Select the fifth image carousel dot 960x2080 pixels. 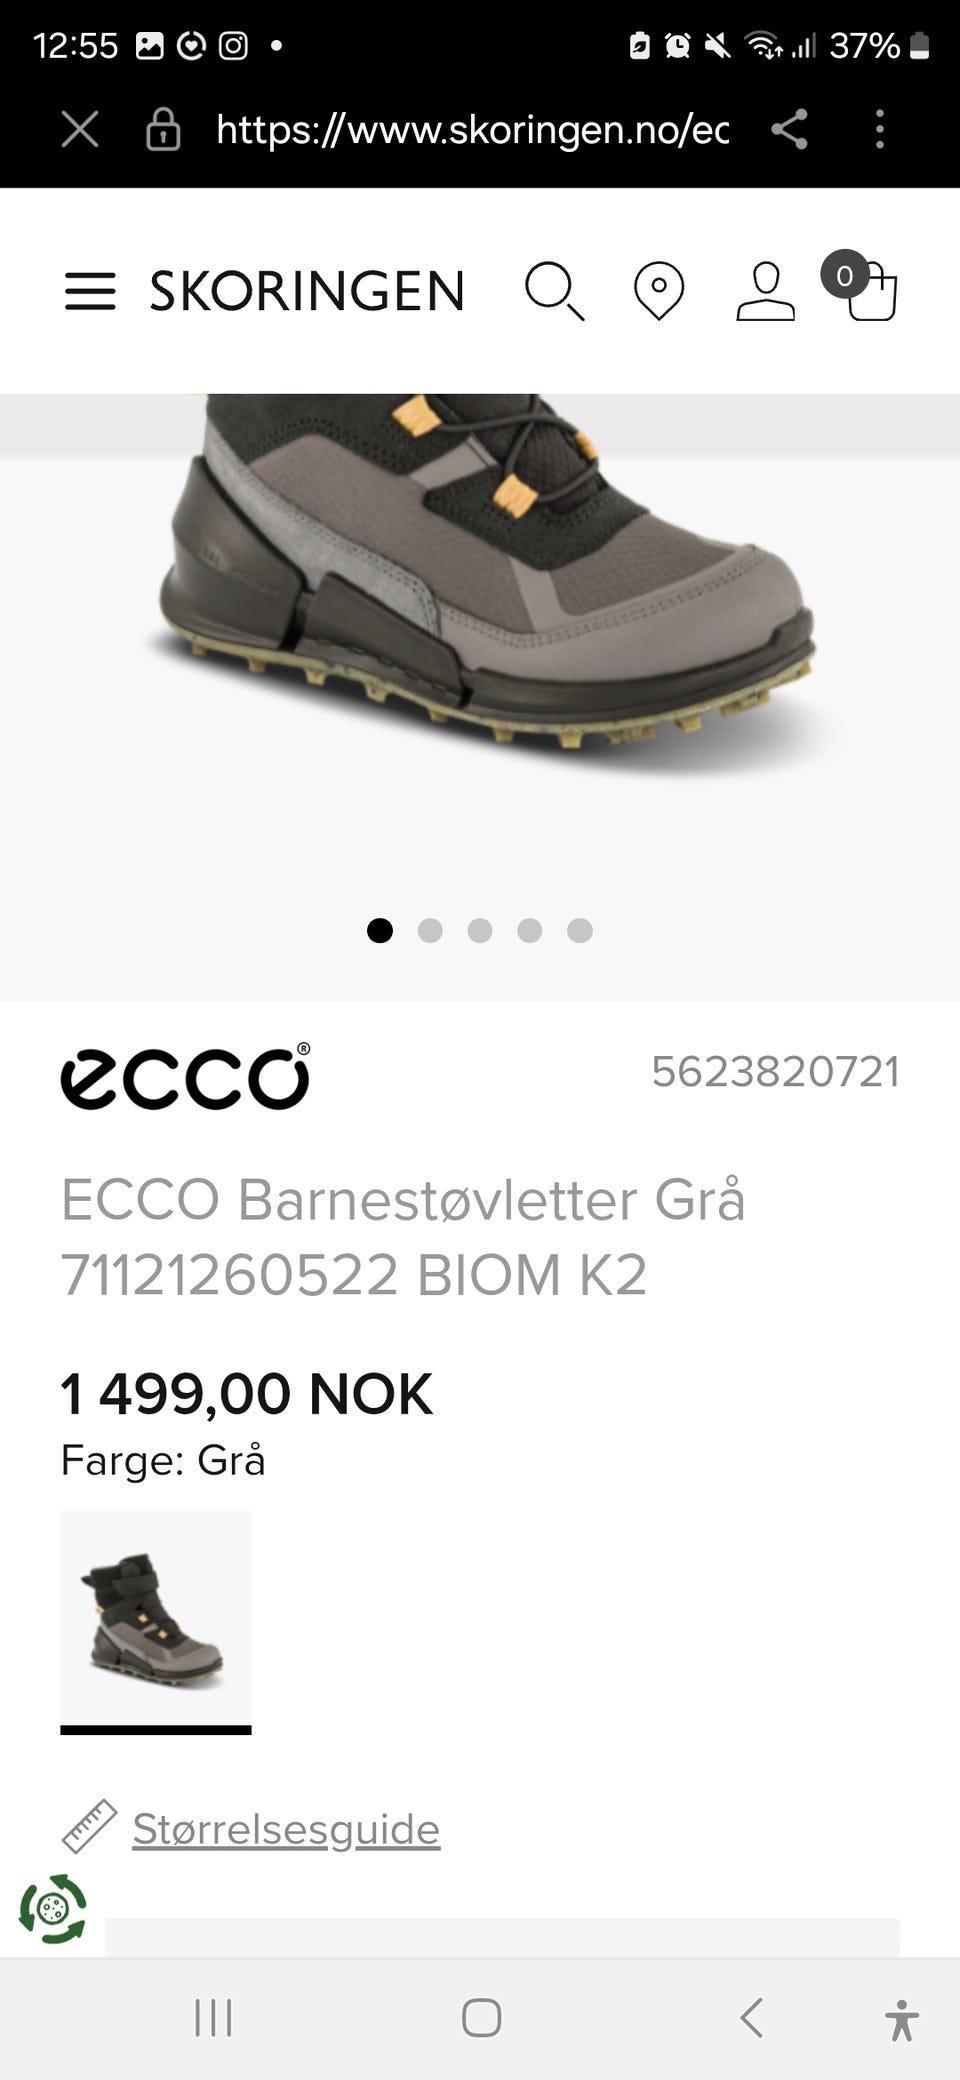(580, 931)
